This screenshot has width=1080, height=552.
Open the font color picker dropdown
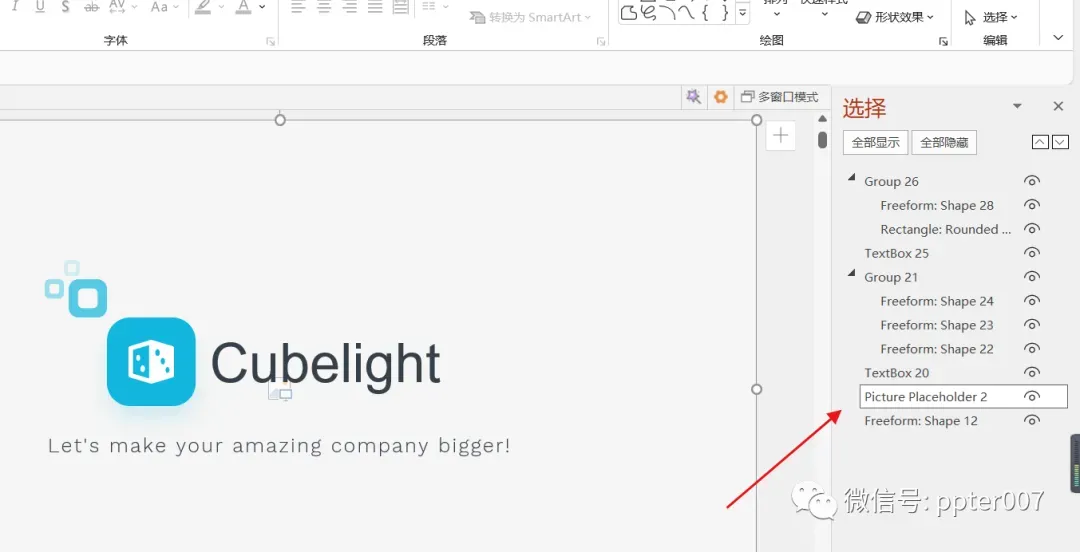pos(262,7)
